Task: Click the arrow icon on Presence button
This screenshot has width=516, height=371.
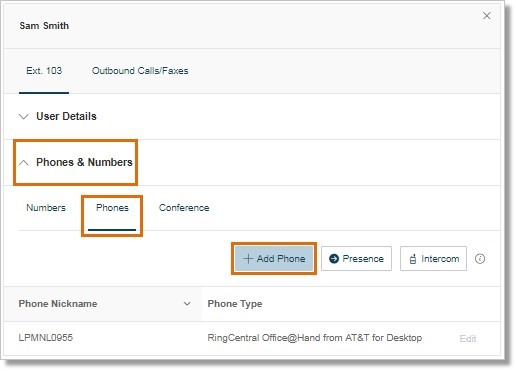Action: coord(334,259)
